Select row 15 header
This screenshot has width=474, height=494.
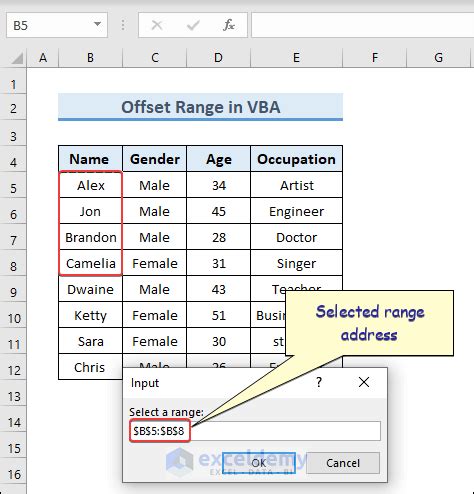coord(13,445)
